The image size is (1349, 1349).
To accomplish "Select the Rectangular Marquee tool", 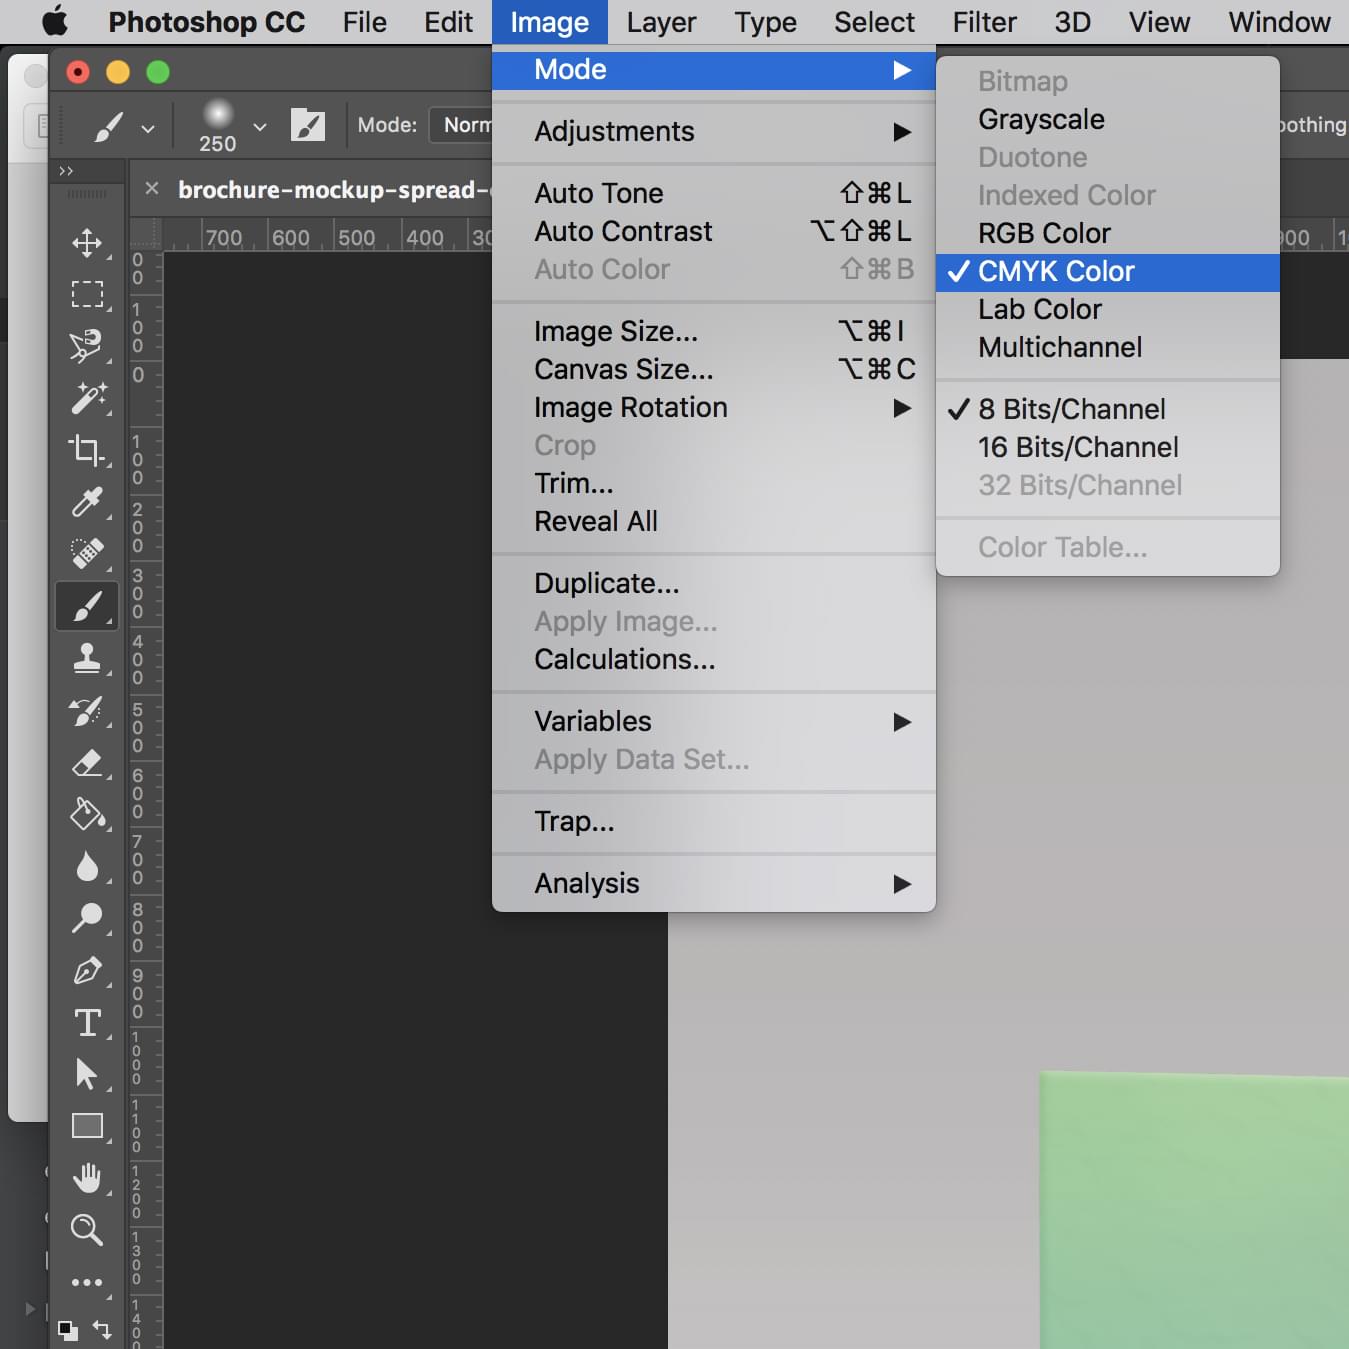I will (x=87, y=294).
